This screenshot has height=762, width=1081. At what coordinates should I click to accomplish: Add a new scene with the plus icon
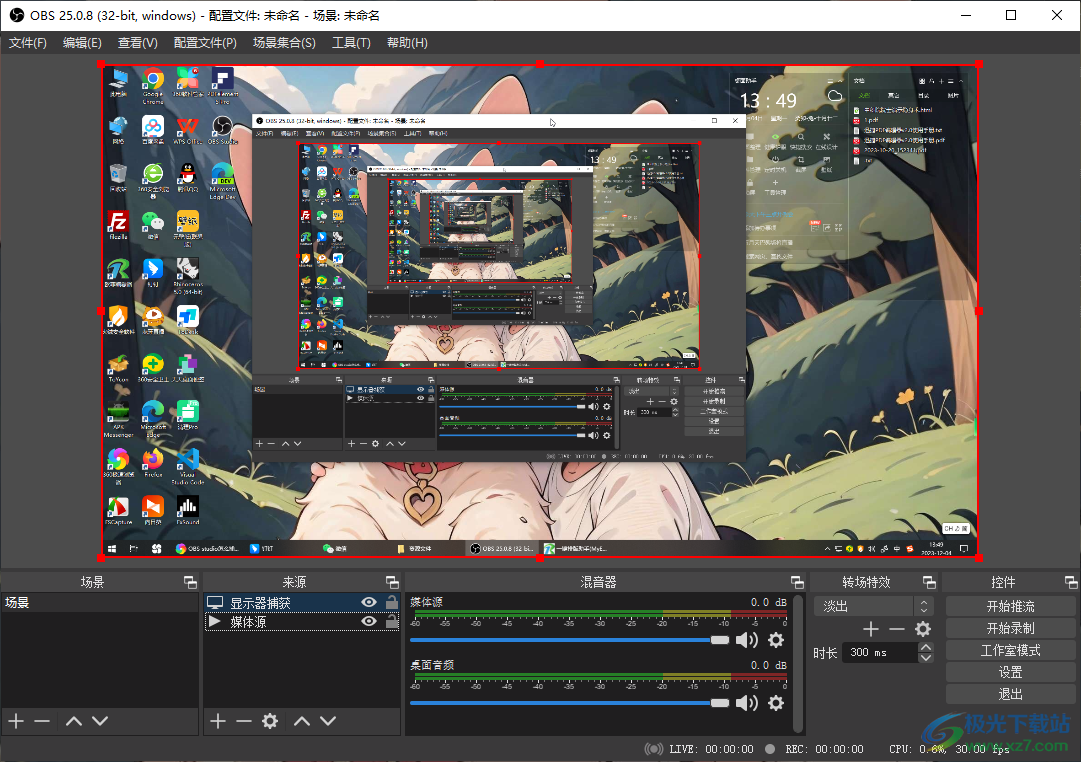tap(16, 721)
